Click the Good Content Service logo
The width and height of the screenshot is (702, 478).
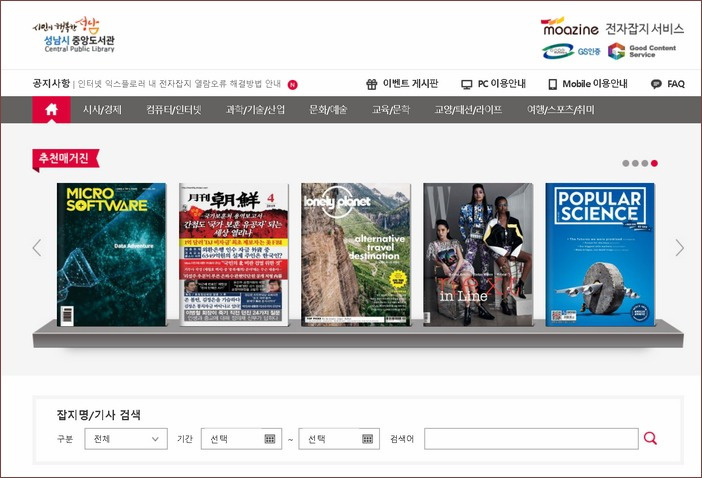(x=642, y=51)
